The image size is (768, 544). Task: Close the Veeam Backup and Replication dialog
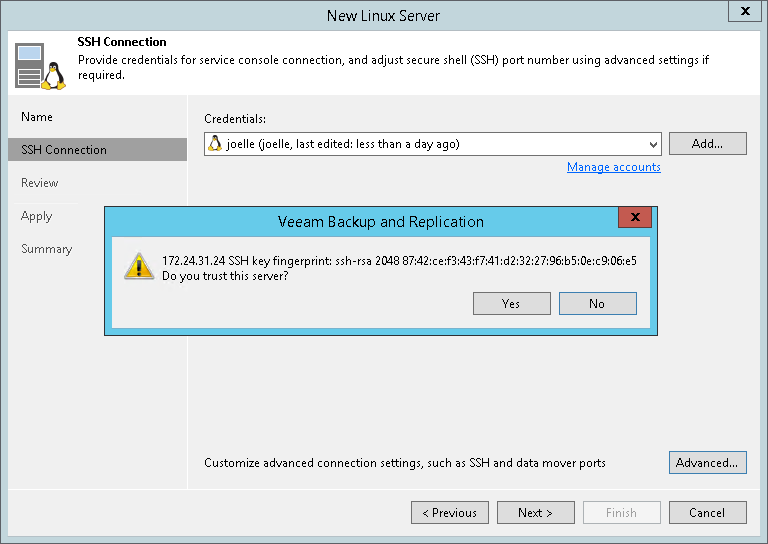635,219
